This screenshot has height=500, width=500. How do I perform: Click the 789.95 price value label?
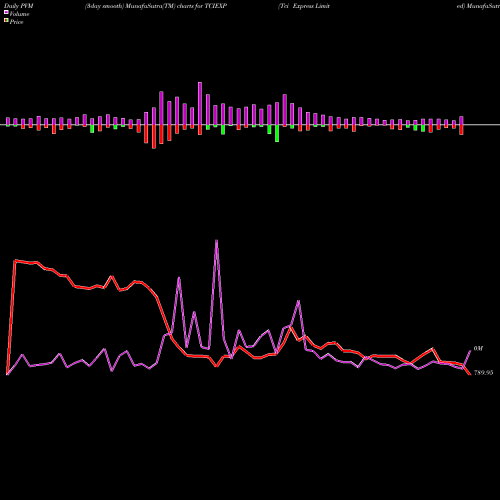[483, 373]
